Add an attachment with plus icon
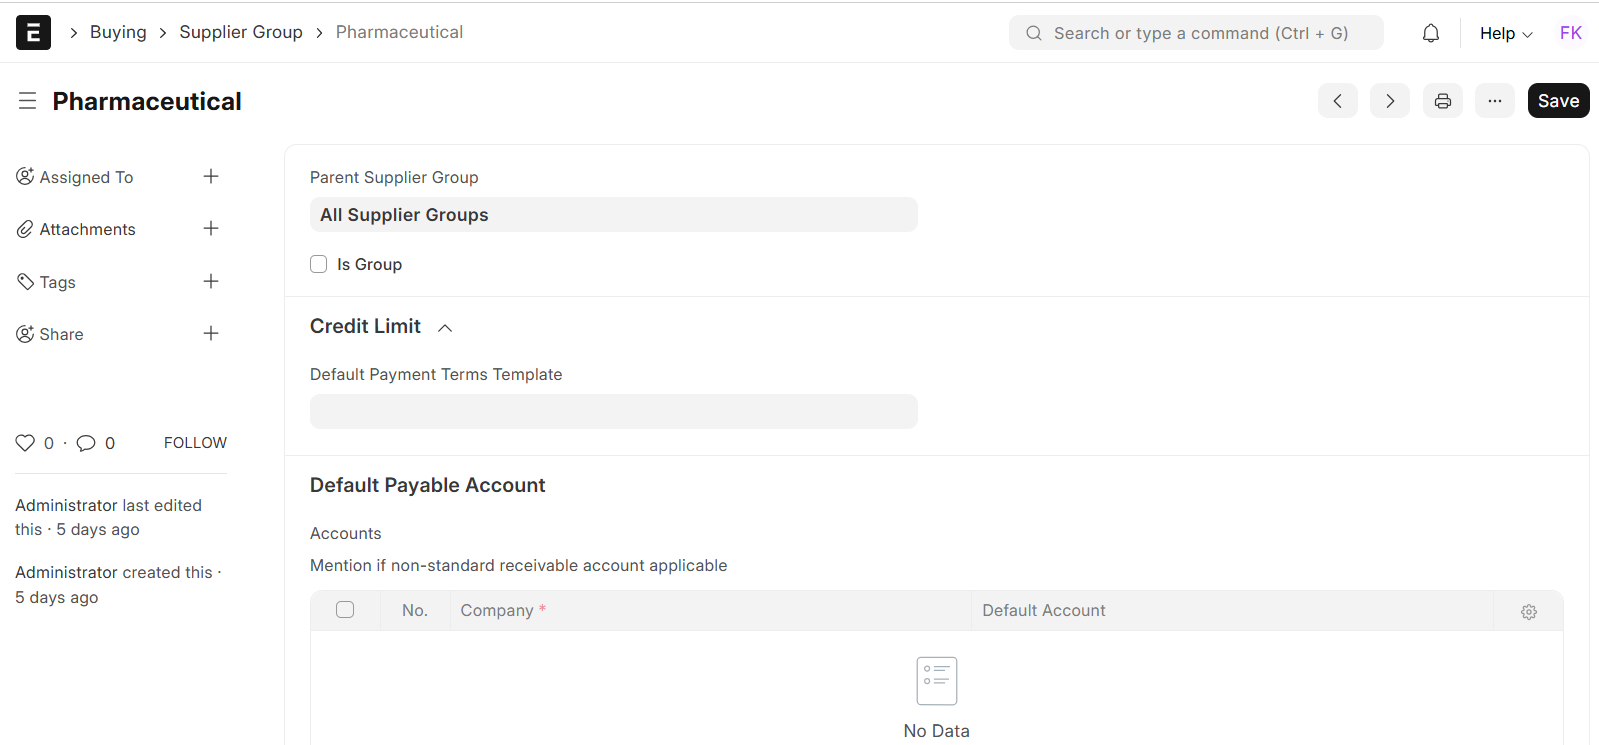 [211, 229]
